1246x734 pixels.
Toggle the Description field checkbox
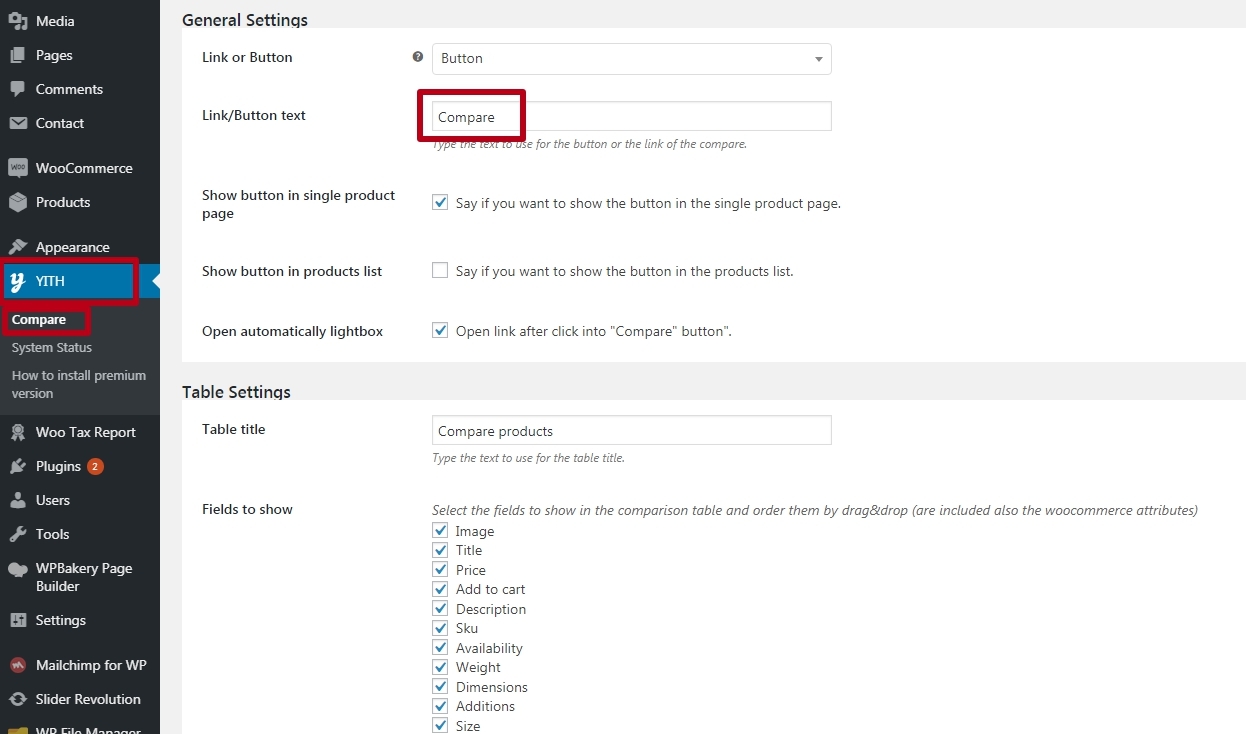[x=440, y=609]
